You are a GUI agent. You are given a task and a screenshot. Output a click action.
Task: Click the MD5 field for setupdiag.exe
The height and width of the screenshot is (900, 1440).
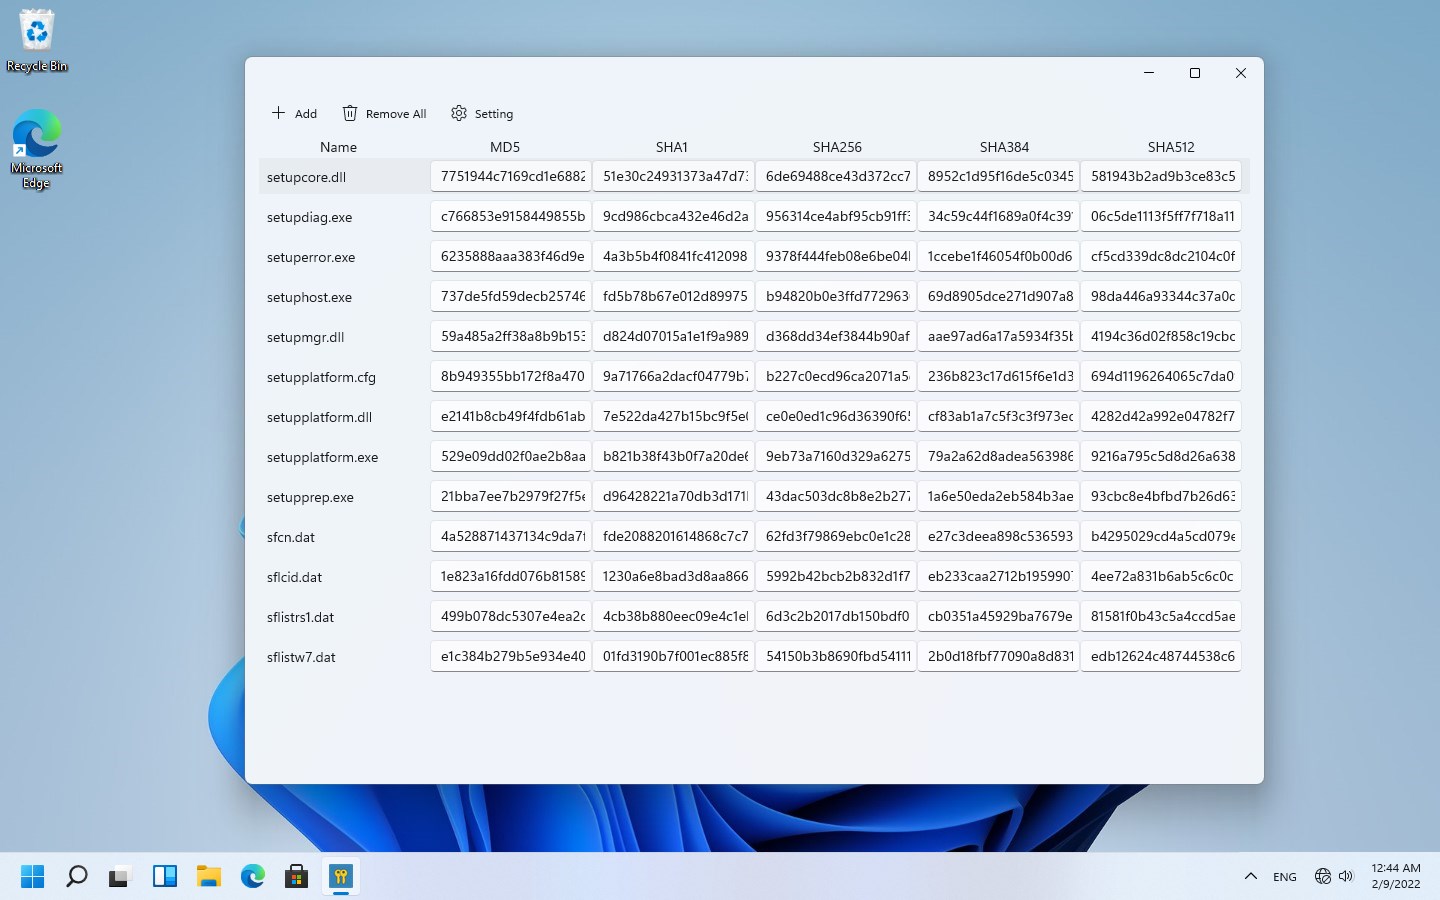pos(511,216)
